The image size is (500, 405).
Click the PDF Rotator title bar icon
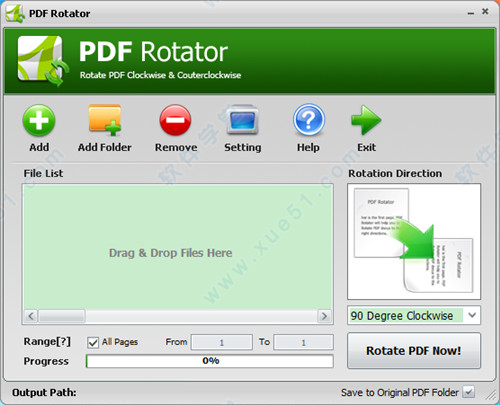pos(15,14)
